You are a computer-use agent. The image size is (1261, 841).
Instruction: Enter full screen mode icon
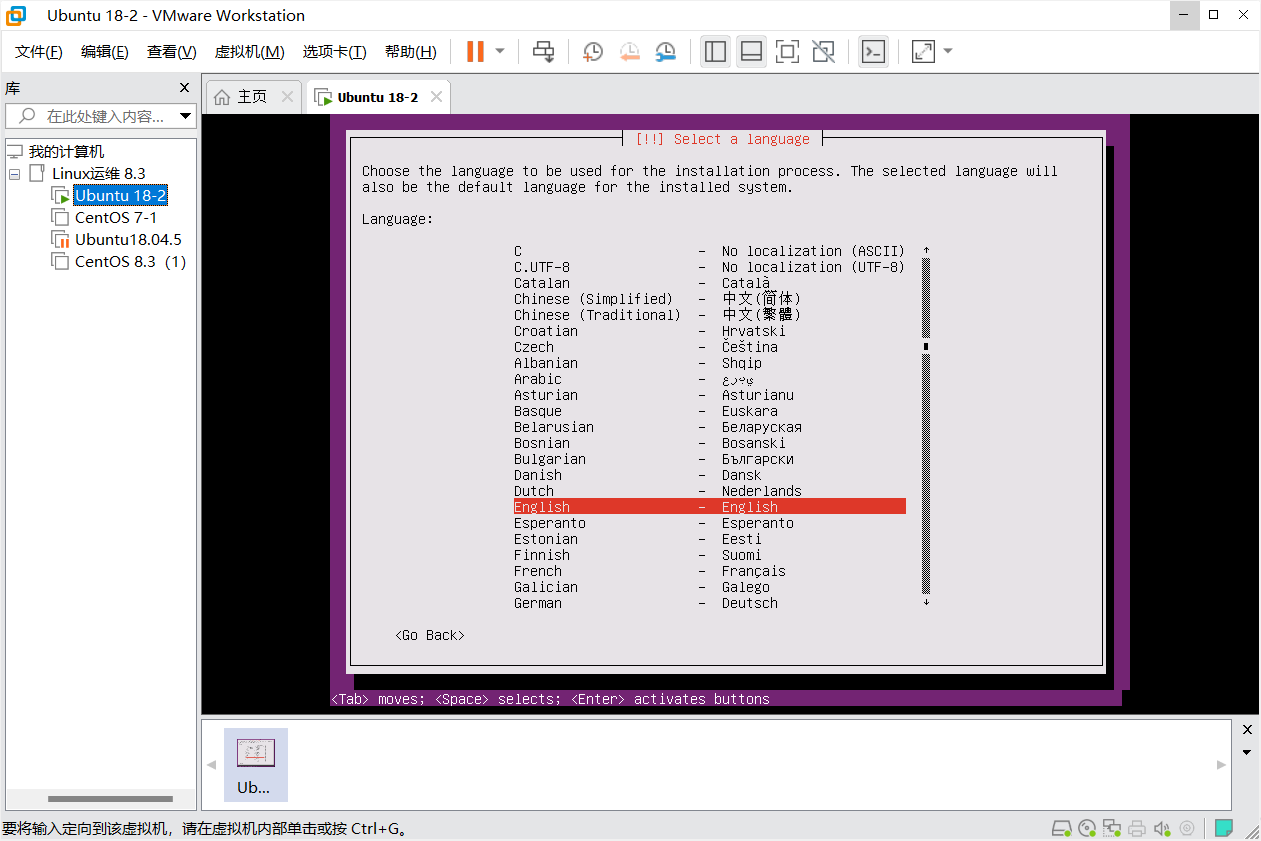pyautogui.click(x=787, y=52)
